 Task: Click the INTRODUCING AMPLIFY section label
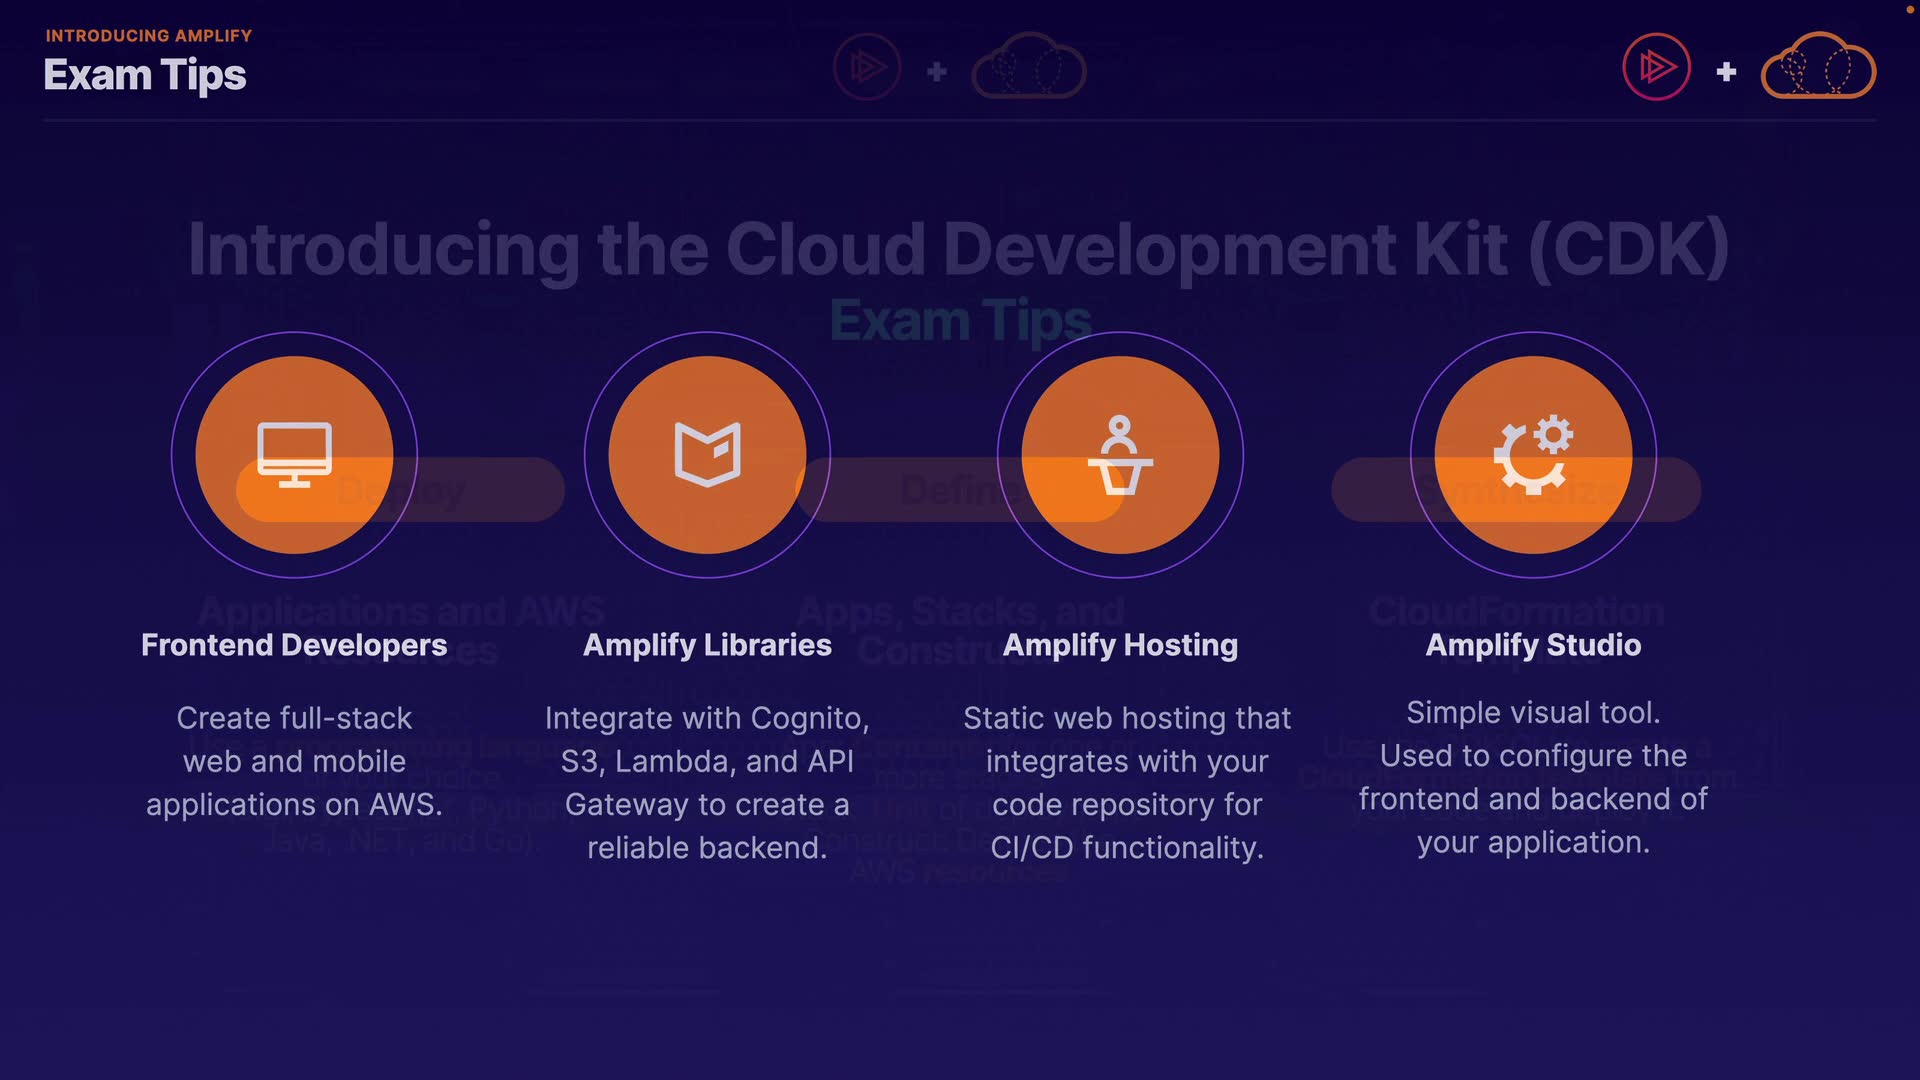(148, 35)
